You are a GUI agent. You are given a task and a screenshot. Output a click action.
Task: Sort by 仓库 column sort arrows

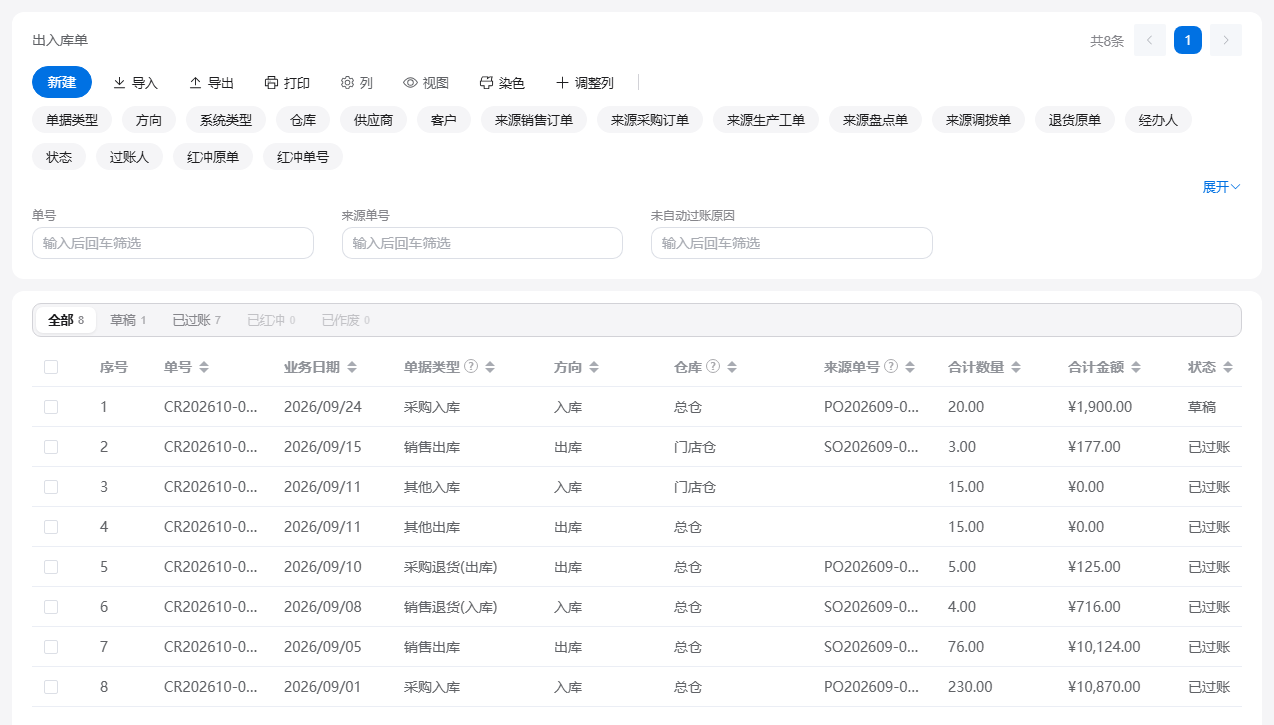(x=732, y=367)
